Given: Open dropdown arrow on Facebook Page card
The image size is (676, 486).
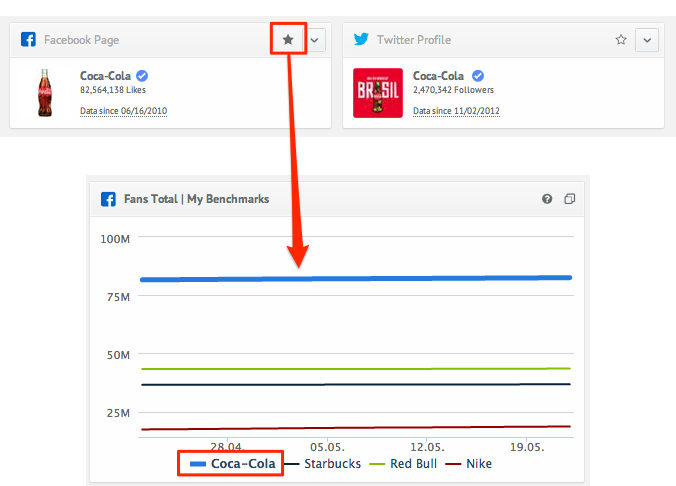Looking at the screenshot, I should click(x=315, y=40).
